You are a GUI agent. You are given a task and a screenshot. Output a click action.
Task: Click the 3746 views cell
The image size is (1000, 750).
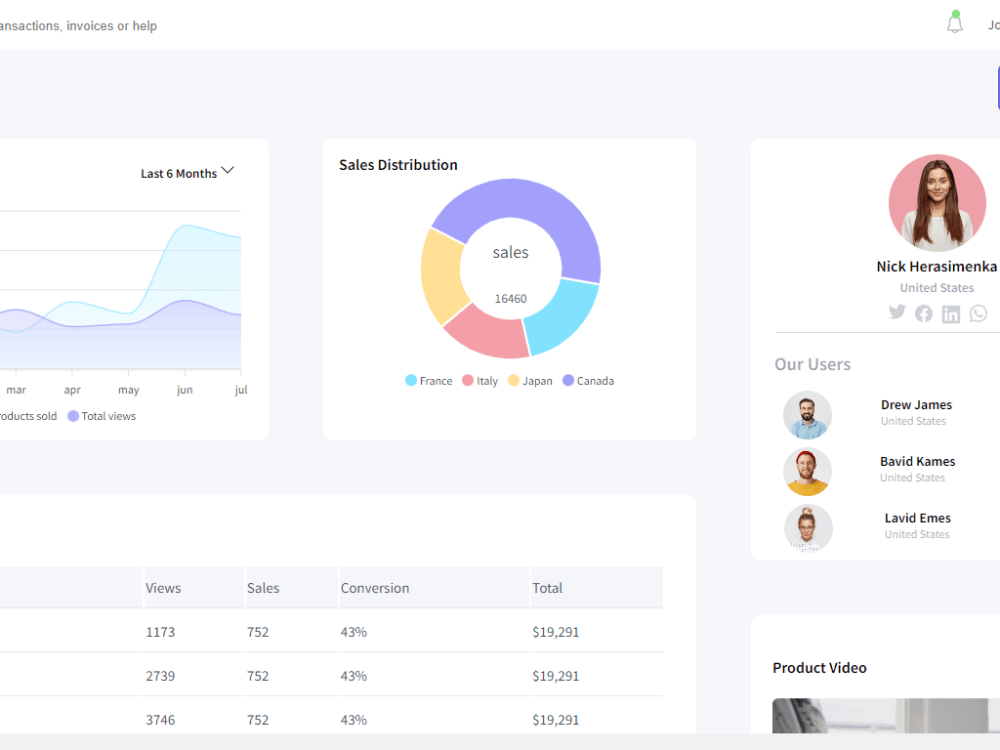(x=160, y=720)
